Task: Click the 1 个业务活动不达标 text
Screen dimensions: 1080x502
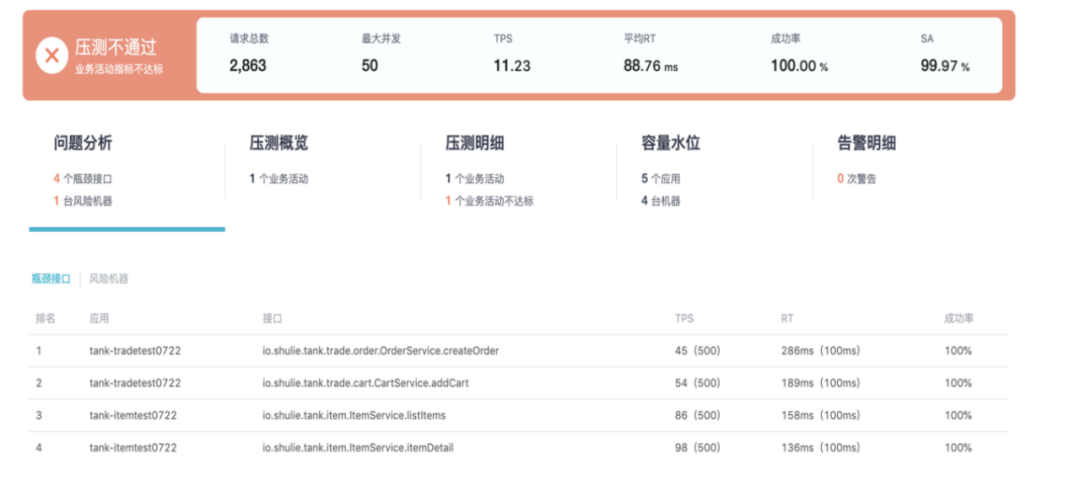Action: (489, 201)
